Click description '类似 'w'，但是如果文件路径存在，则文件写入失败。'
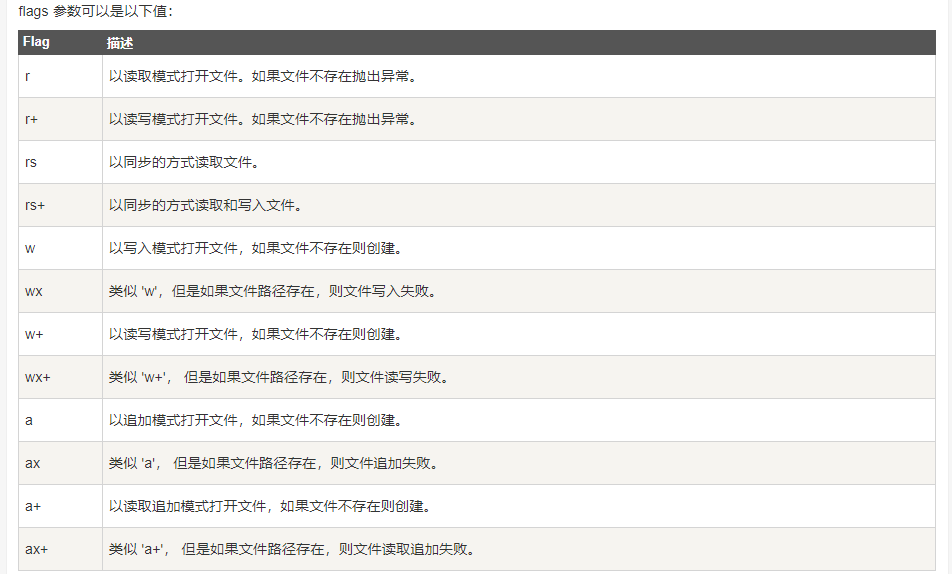 [273, 292]
